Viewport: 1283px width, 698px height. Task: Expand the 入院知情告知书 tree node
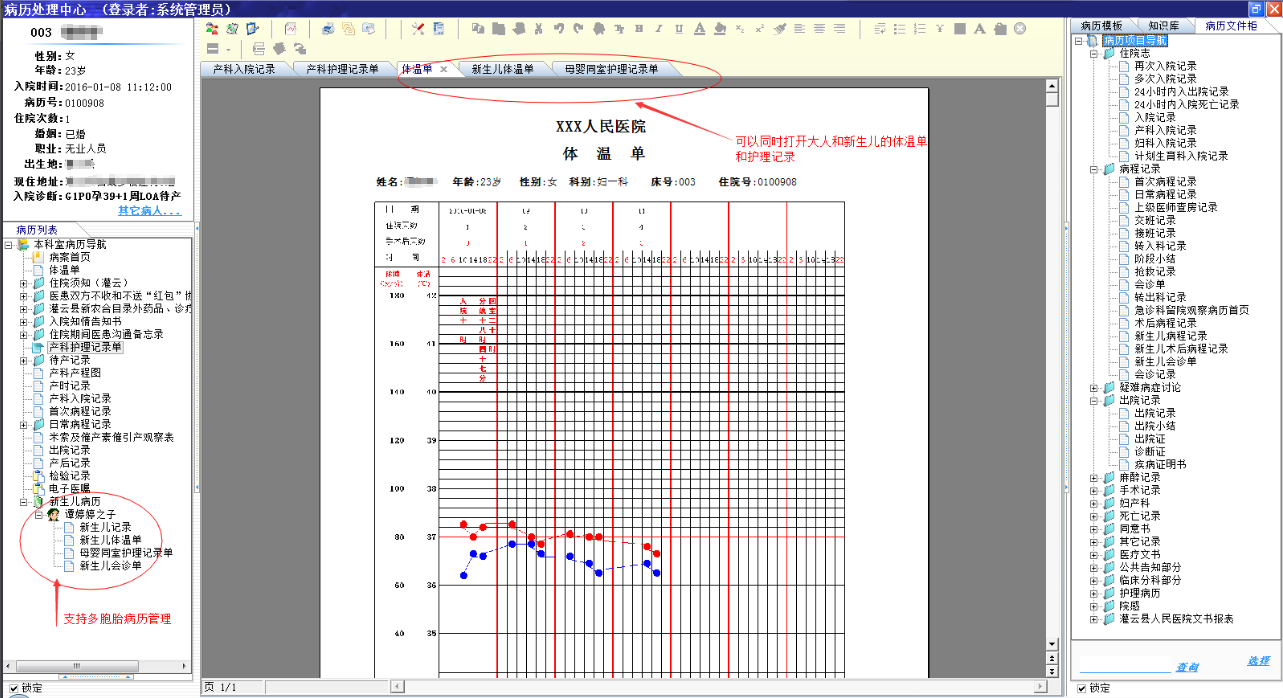[24, 321]
